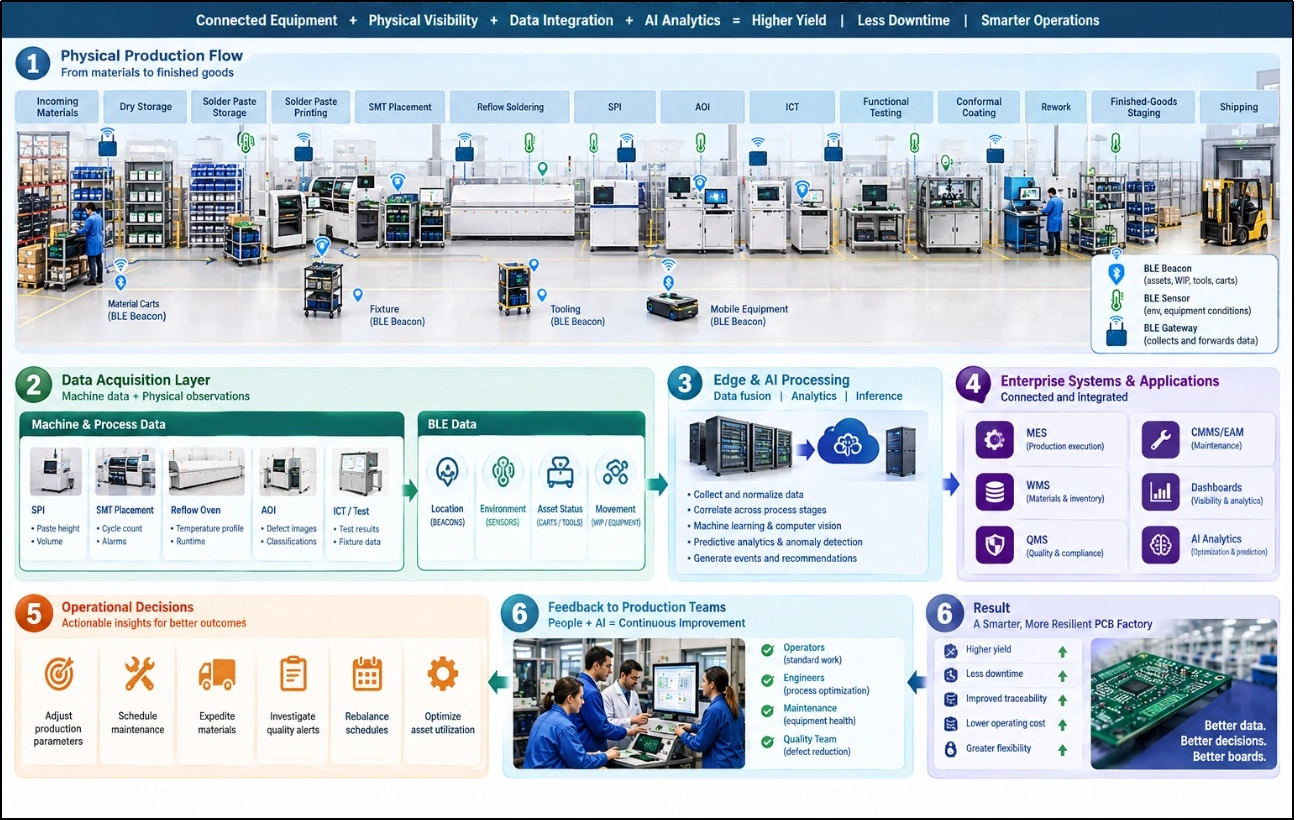
Task: Click the 'Mobile Equipment (BLE Beacon)' label
Action: pyautogui.click(x=749, y=316)
